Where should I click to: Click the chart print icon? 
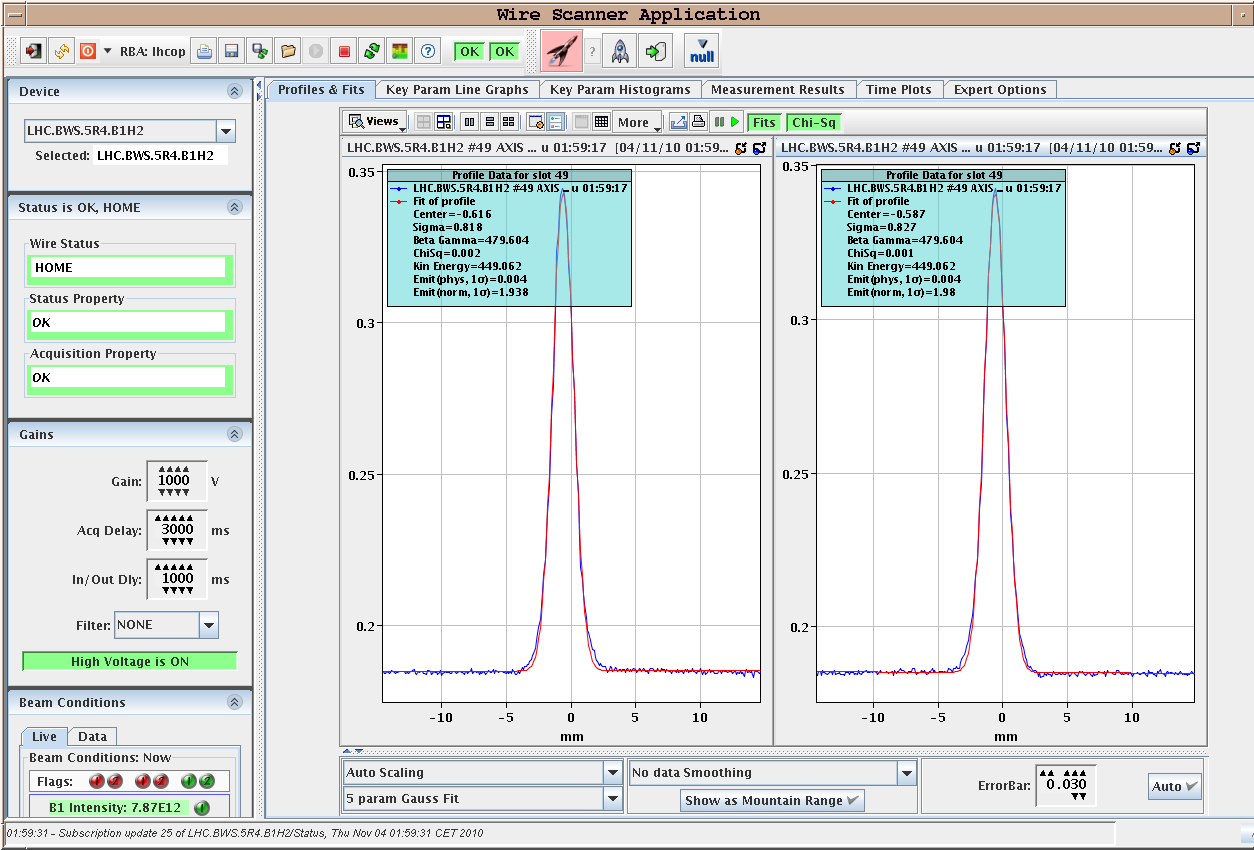698,122
